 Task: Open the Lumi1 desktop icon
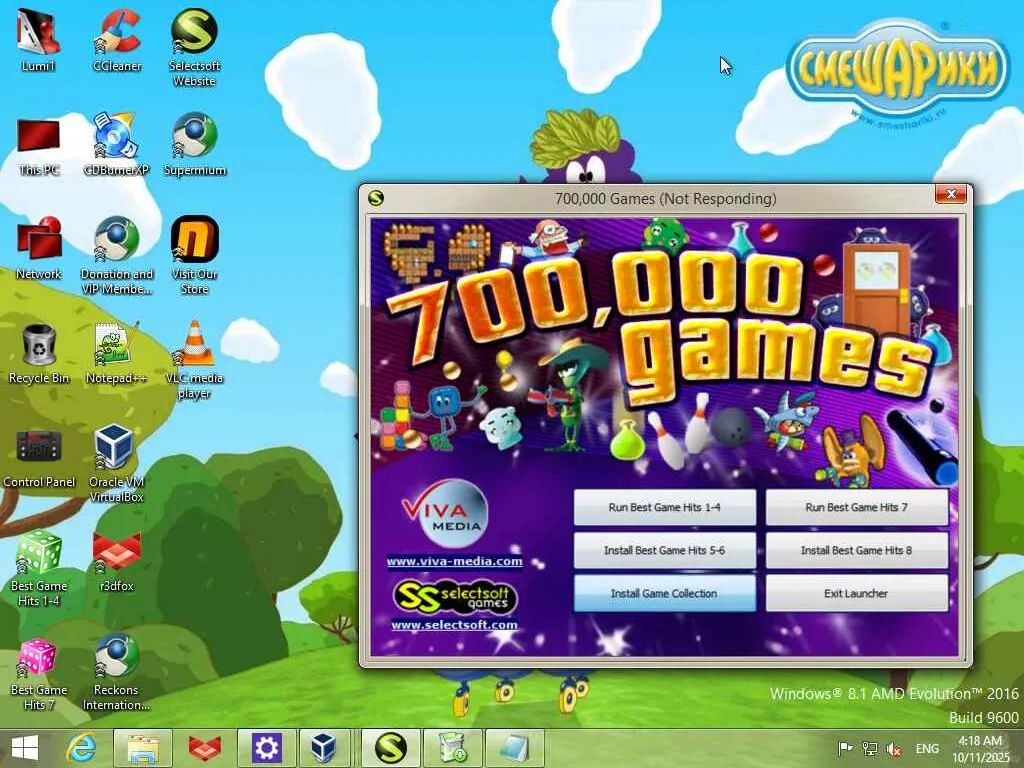tap(38, 40)
